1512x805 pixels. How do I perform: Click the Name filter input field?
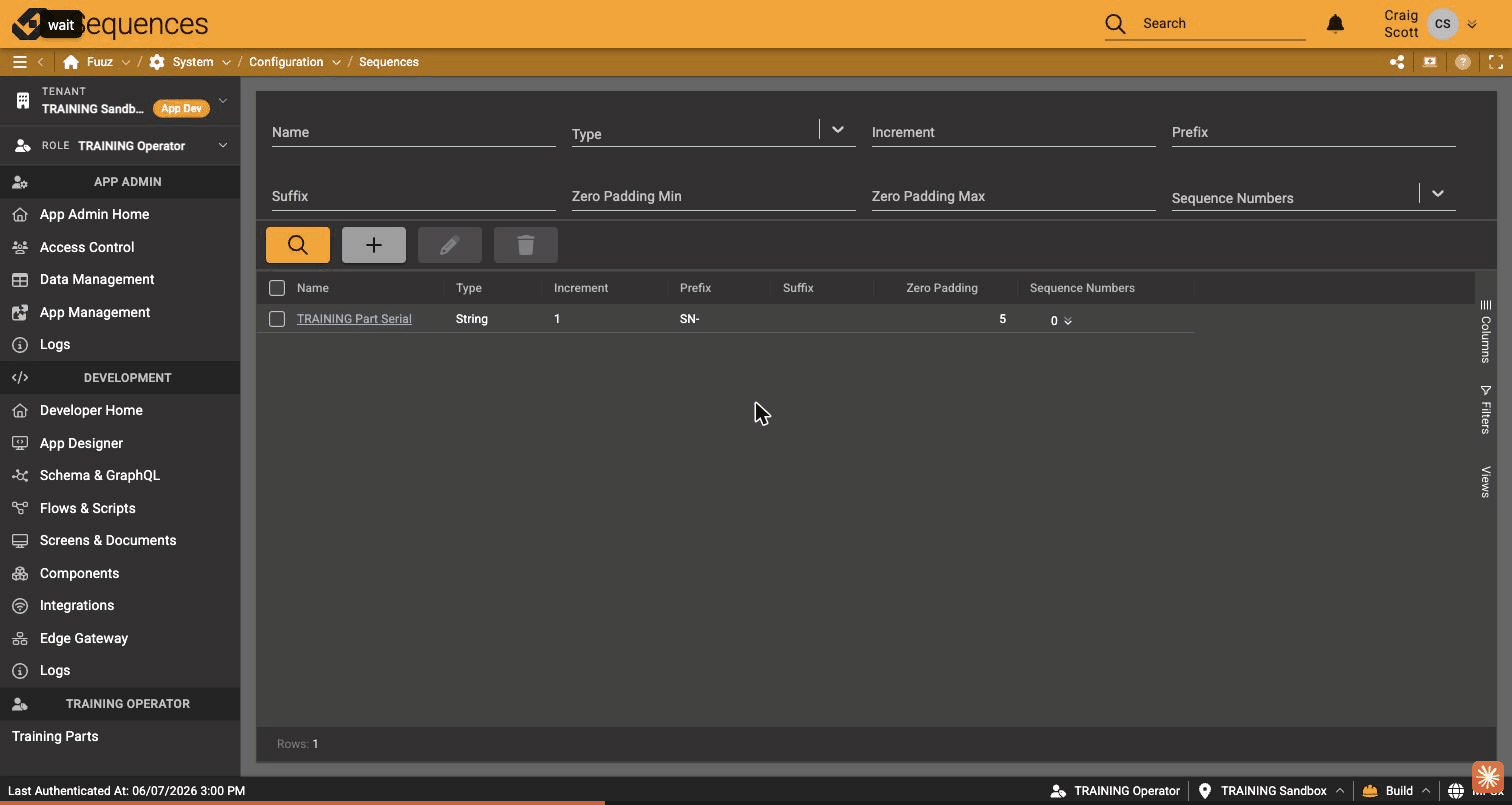pyautogui.click(x=414, y=132)
